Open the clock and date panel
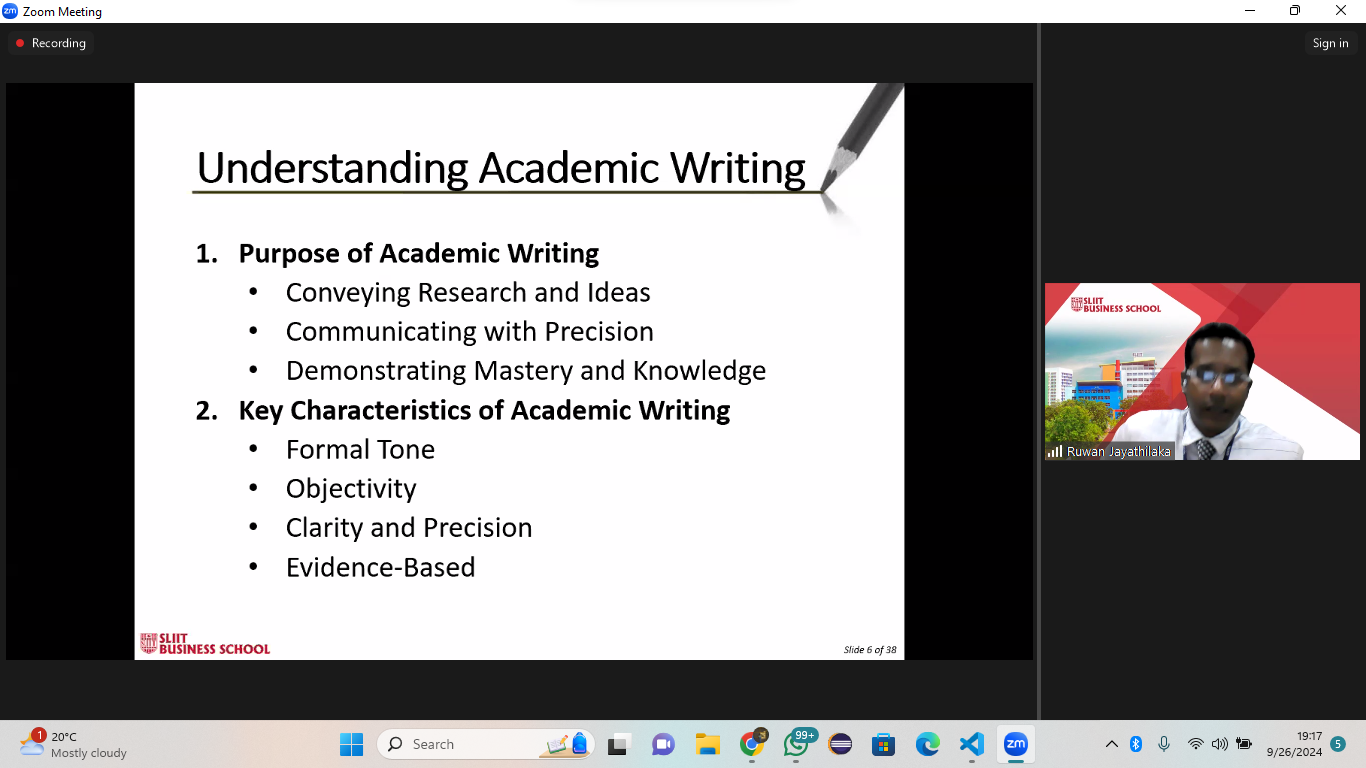Screen dimensions: 1366x768 [1294, 744]
